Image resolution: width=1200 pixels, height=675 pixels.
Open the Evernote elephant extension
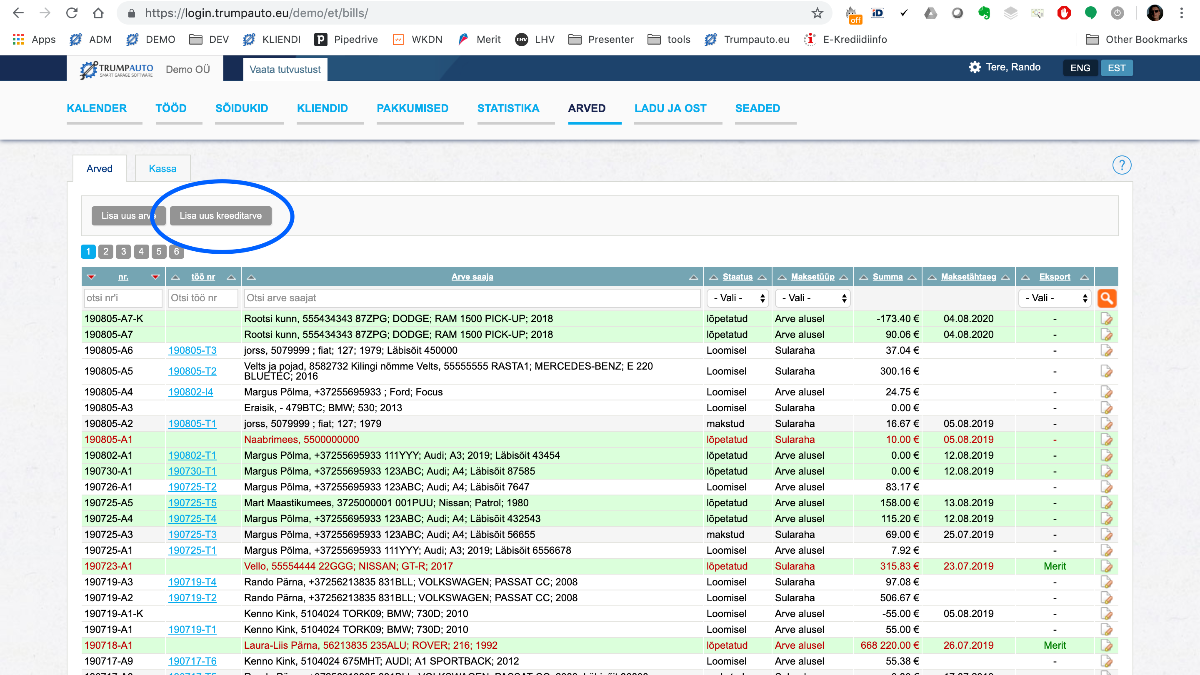click(983, 13)
